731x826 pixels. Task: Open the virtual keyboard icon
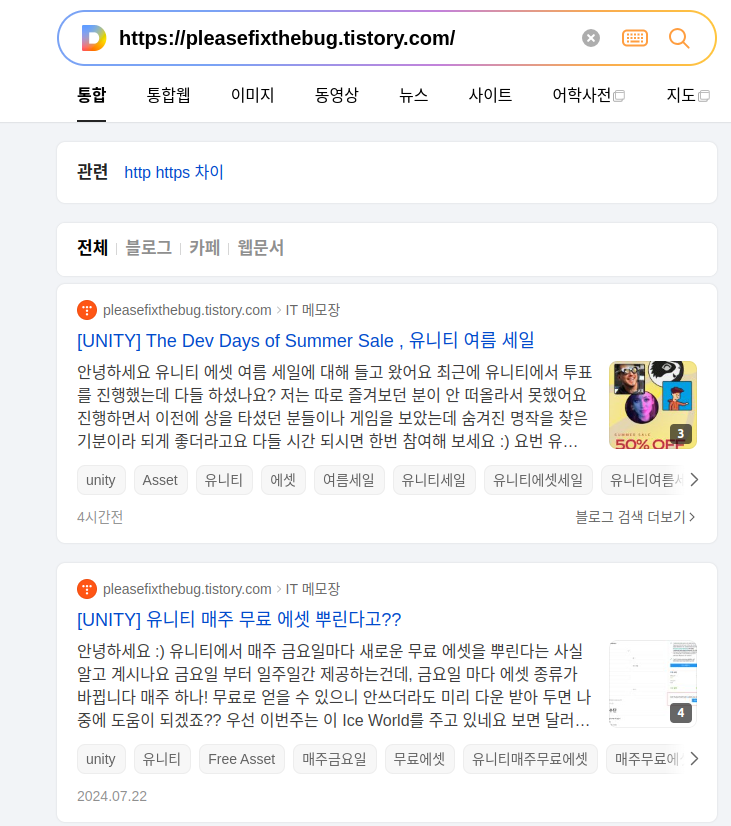[x=635, y=38]
